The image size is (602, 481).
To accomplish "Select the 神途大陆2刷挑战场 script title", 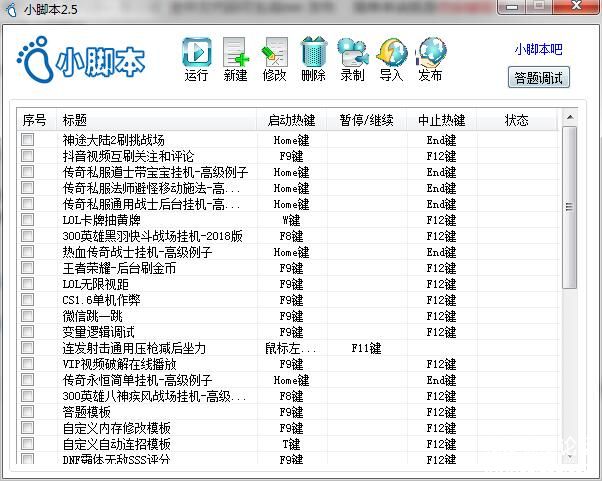I will pyautogui.click(x=114, y=140).
